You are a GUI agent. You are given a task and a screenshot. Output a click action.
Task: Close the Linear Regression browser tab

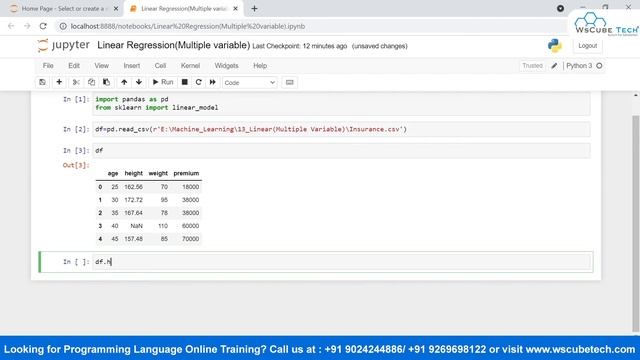235,9
